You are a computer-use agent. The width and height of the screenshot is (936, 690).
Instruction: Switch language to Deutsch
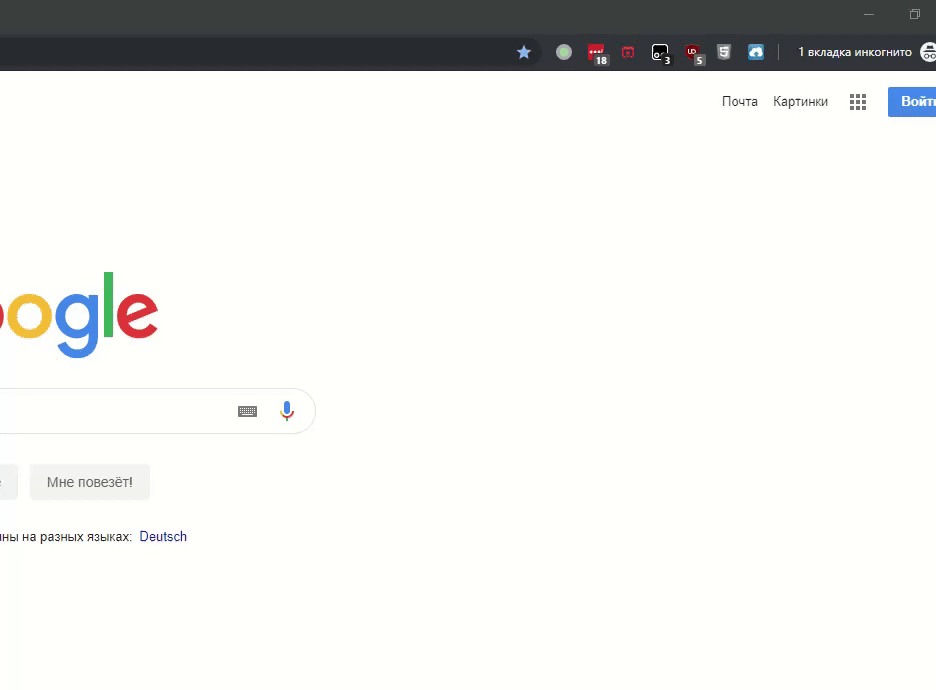pos(163,536)
